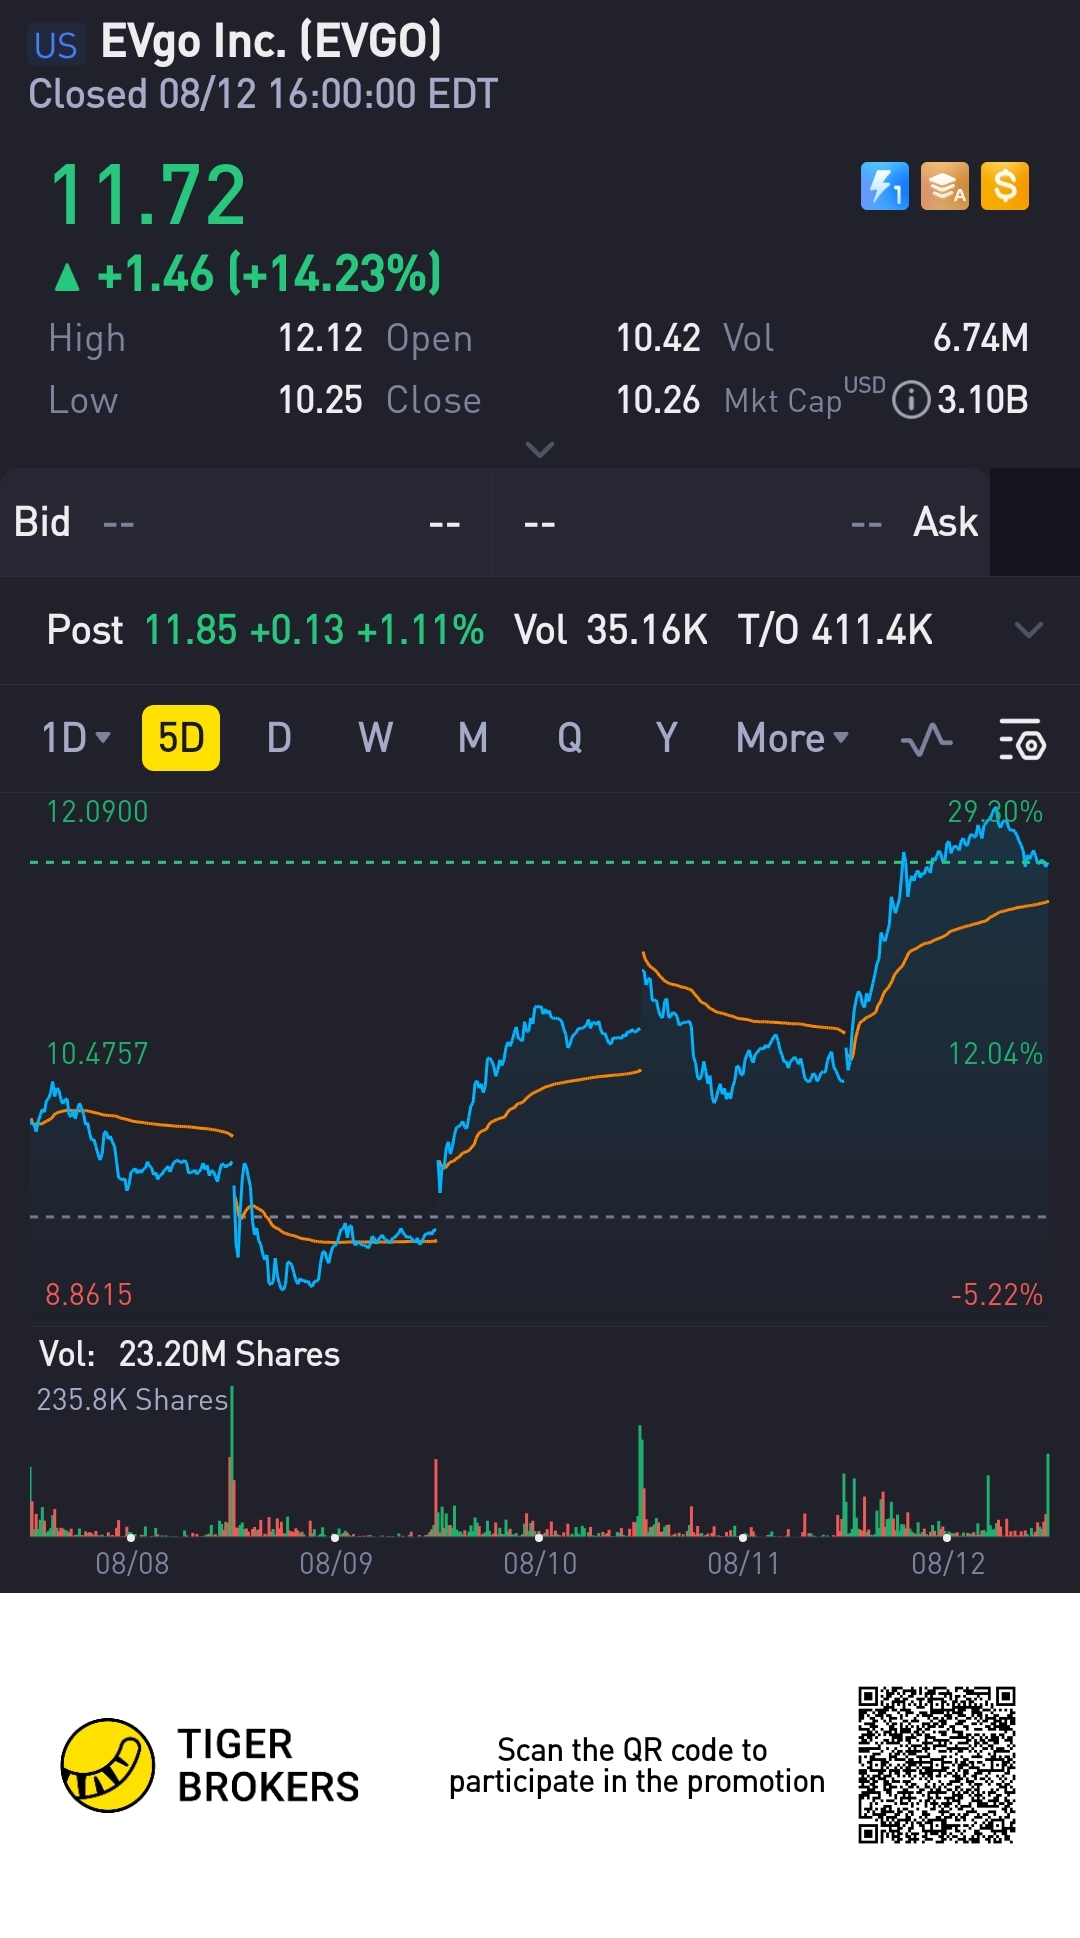Open chart display settings icon
This screenshot has width=1080, height=1938.
(1022, 740)
